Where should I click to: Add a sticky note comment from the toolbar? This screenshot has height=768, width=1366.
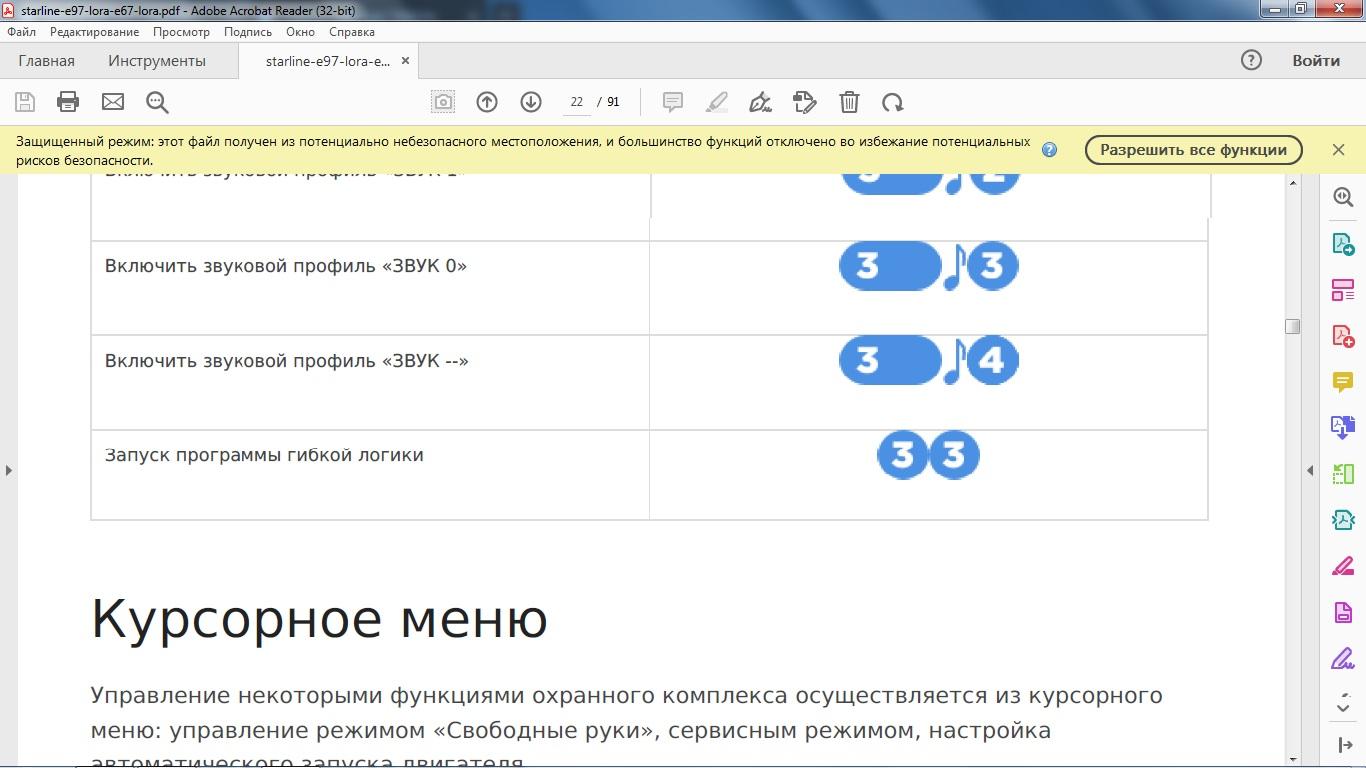pos(673,102)
